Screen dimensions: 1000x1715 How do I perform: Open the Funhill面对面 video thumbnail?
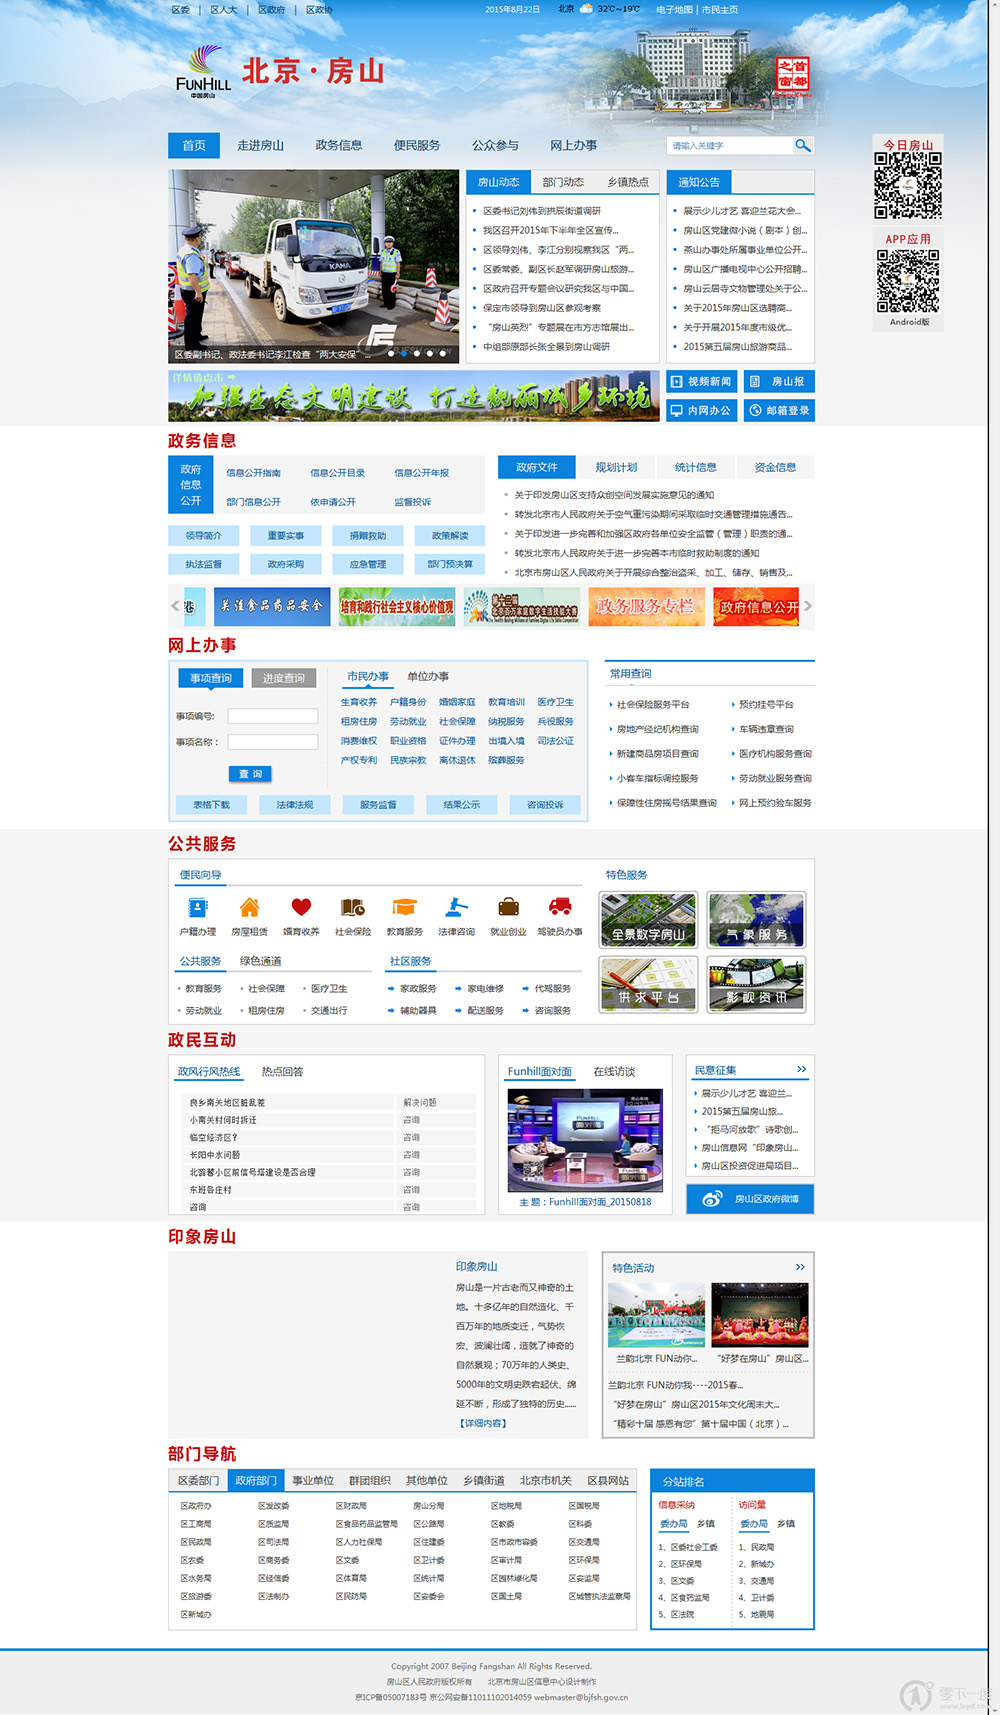pyautogui.click(x=585, y=1140)
